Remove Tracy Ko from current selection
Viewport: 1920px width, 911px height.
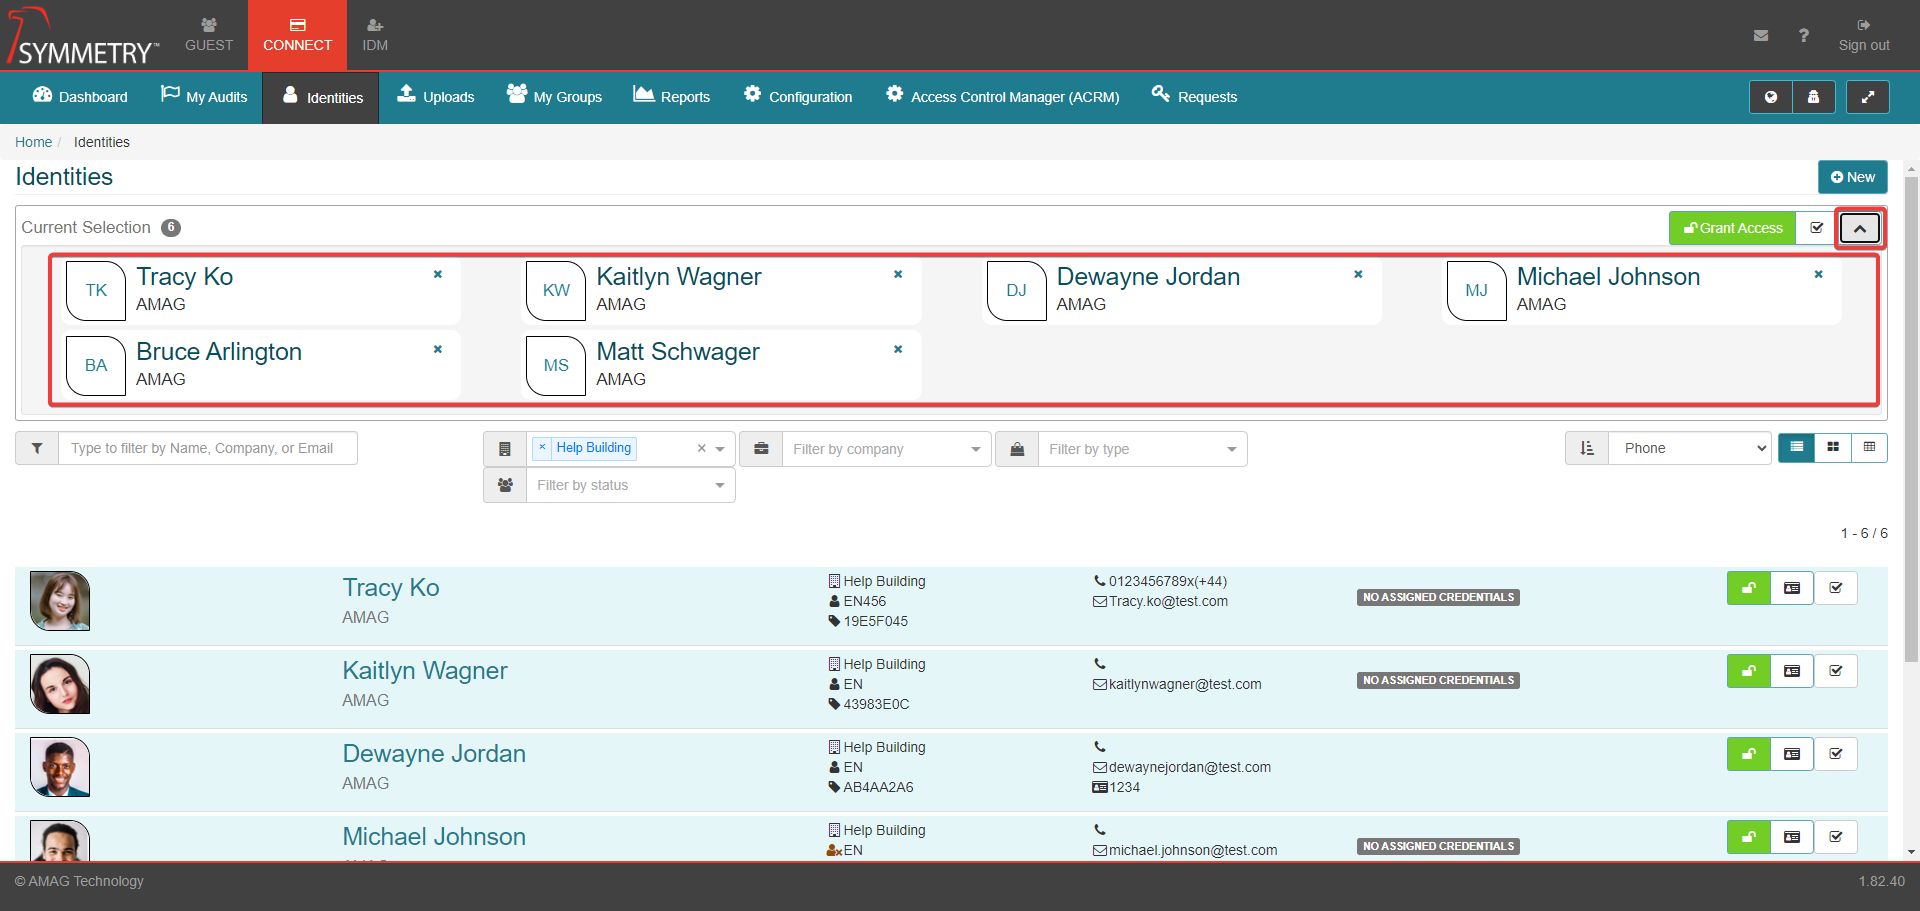438,274
